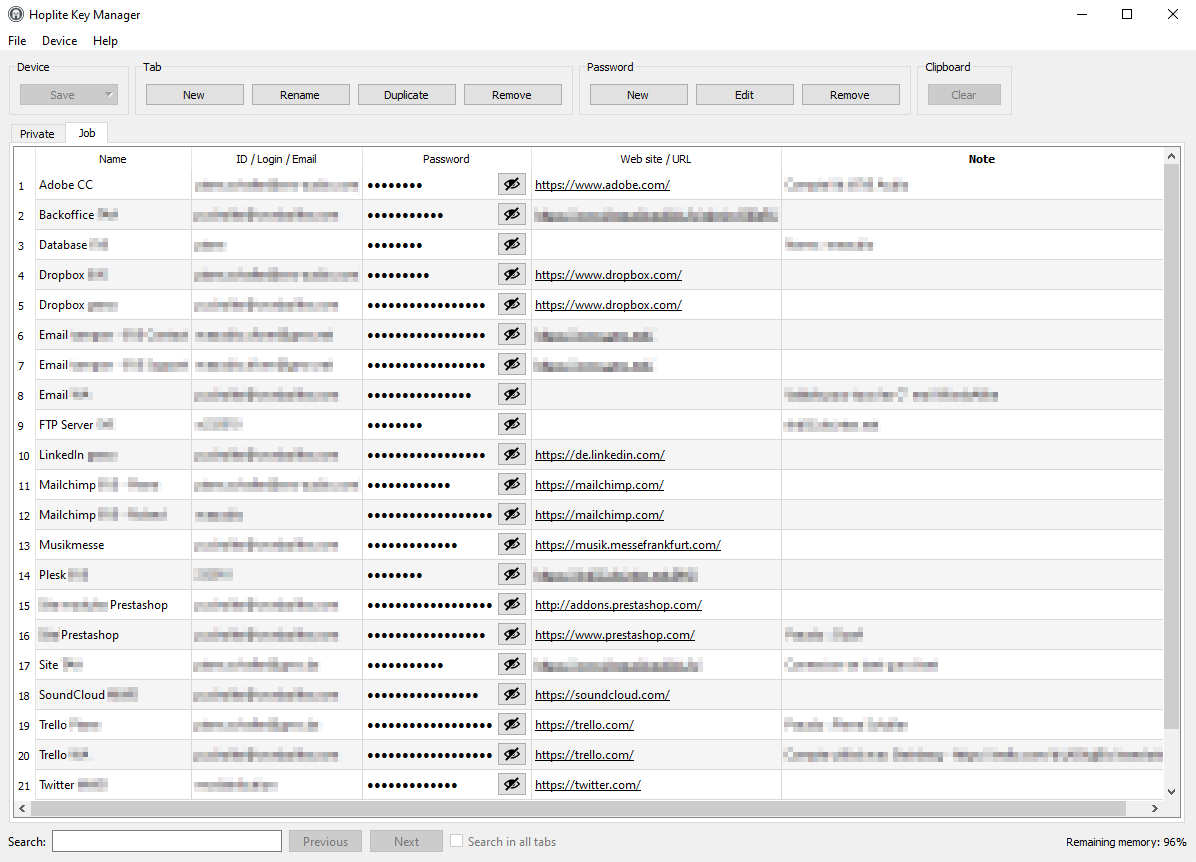Viewport: 1196px width, 862px height.
Task: Click eye icon in row 19 Trello
Action: point(512,725)
